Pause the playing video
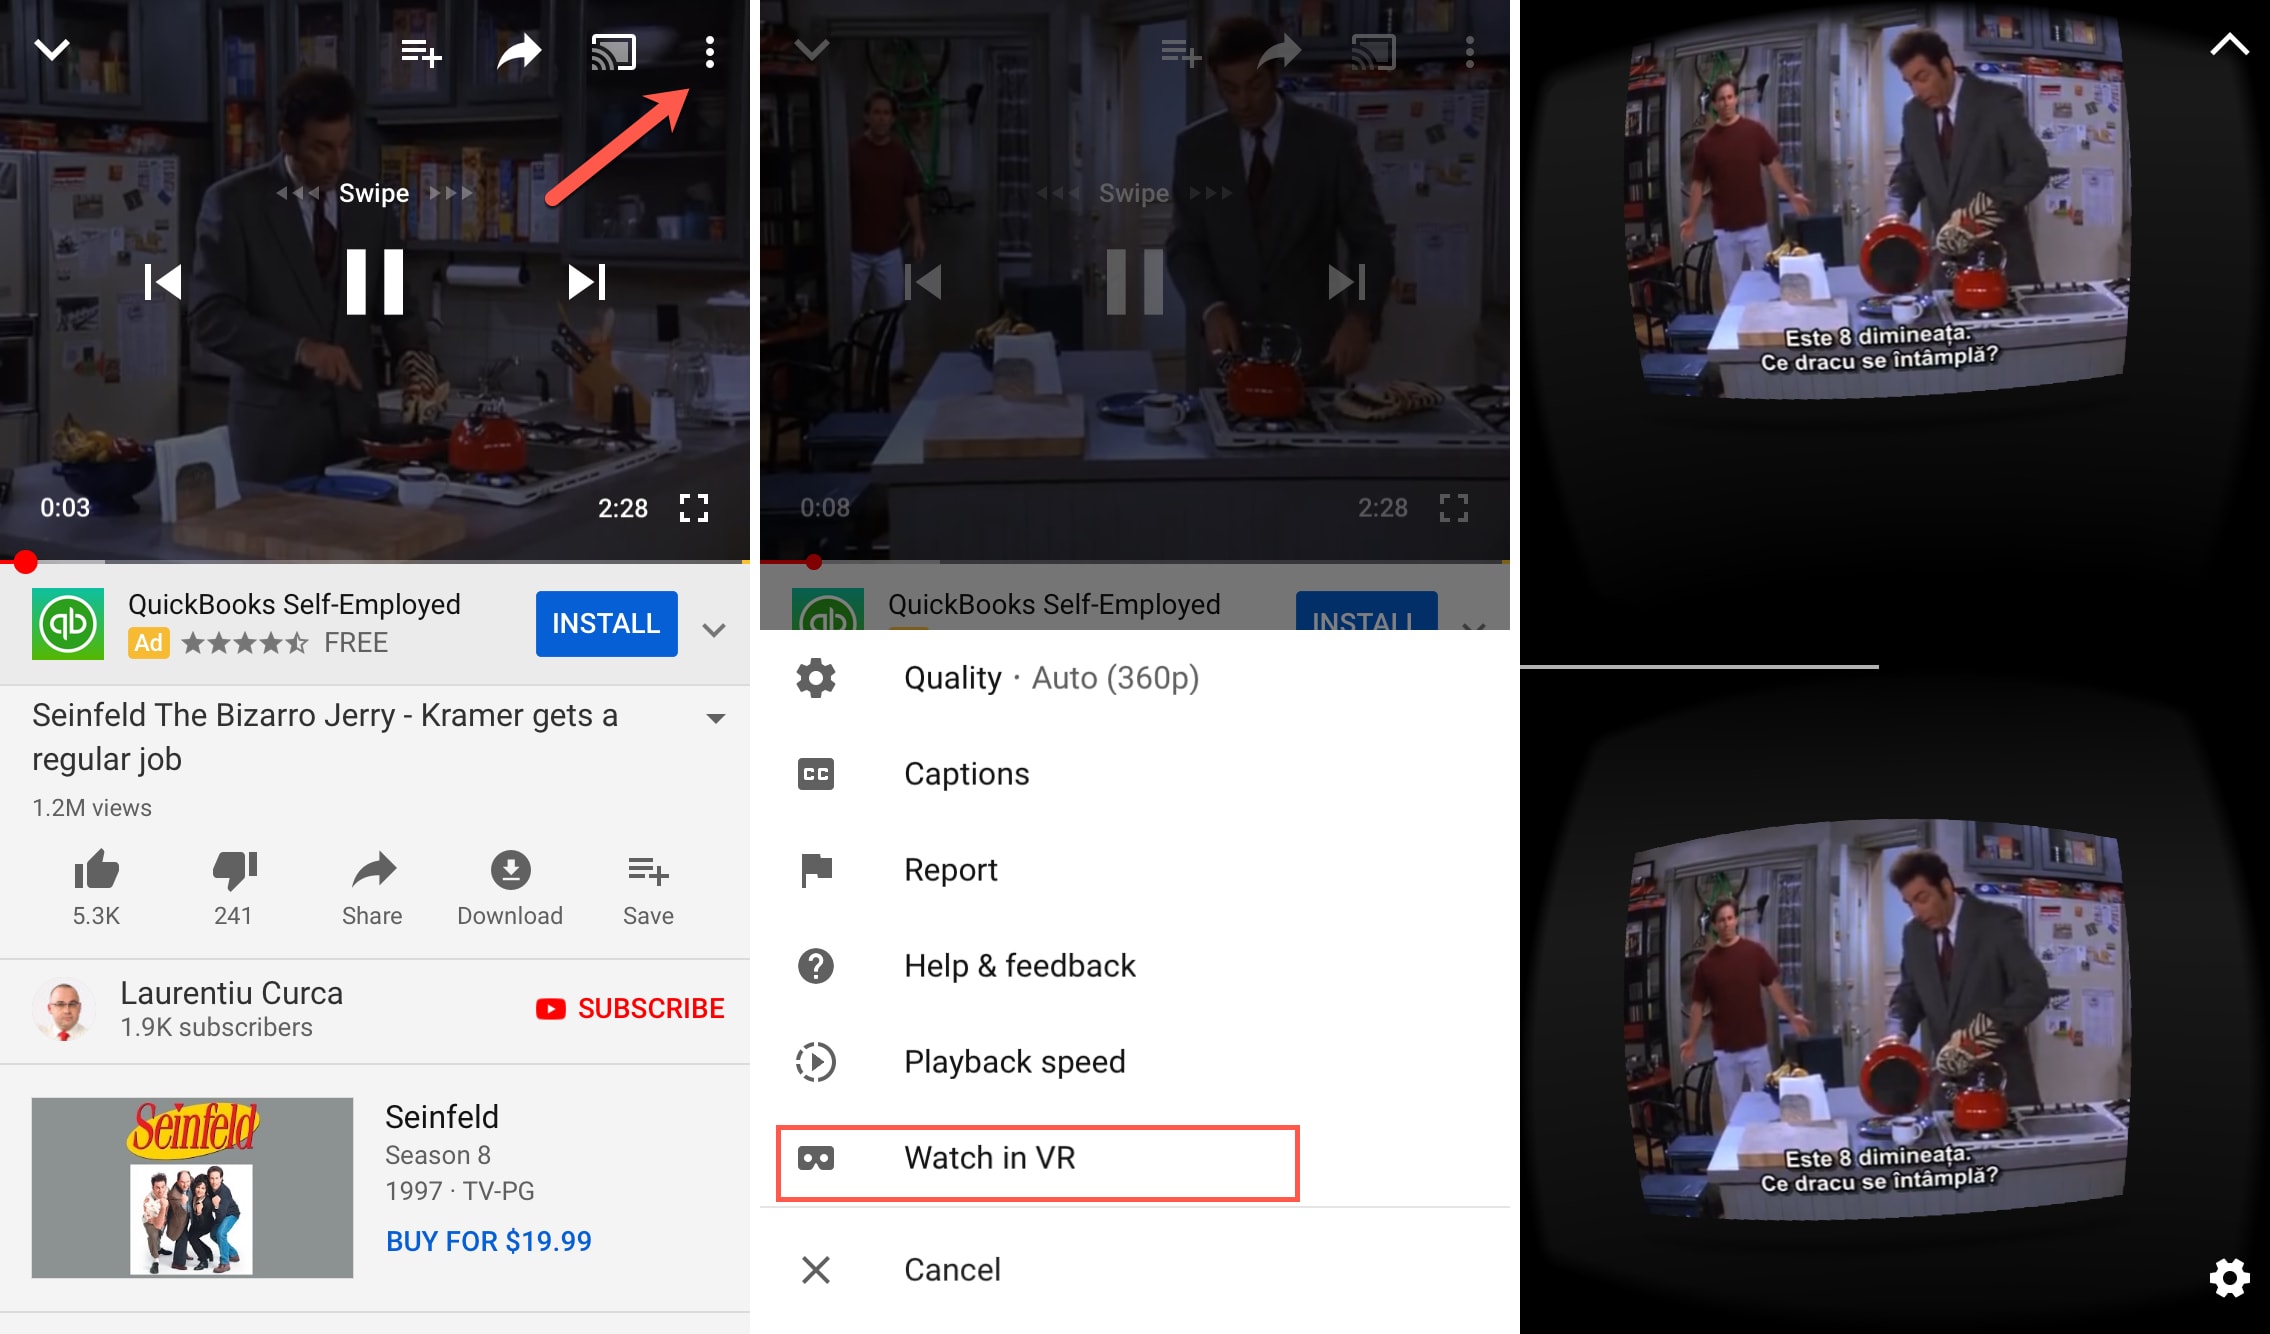This screenshot has width=2270, height=1334. pyautogui.click(x=375, y=282)
